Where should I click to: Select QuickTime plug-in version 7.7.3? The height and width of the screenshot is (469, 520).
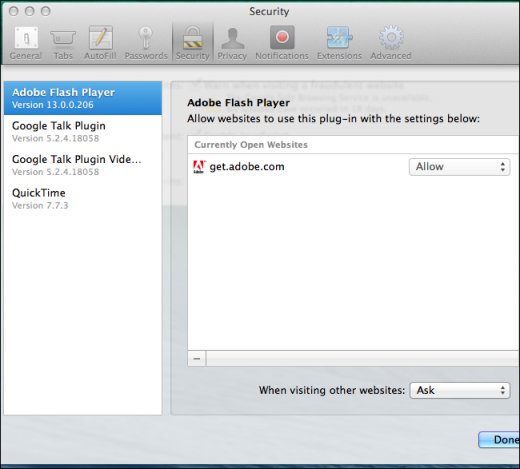(83, 199)
